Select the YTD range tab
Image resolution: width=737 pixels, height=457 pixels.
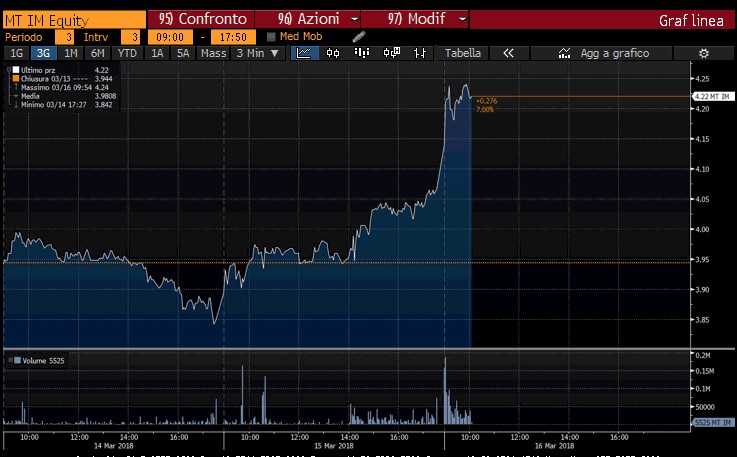point(127,53)
